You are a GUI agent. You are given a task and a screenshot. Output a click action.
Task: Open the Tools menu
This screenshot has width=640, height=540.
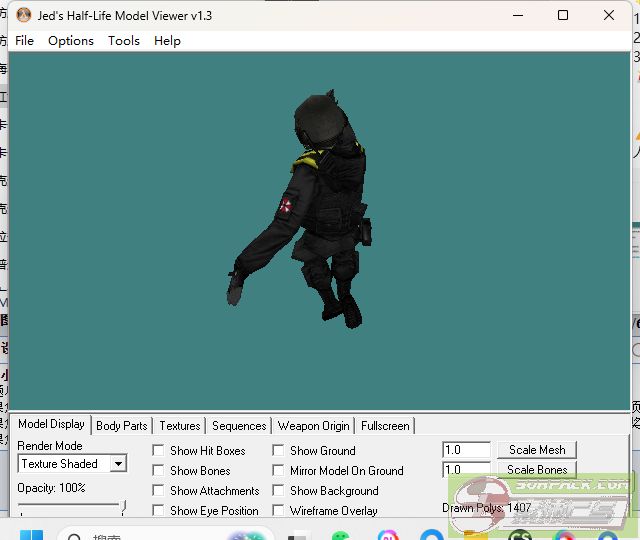(x=124, y=41)
